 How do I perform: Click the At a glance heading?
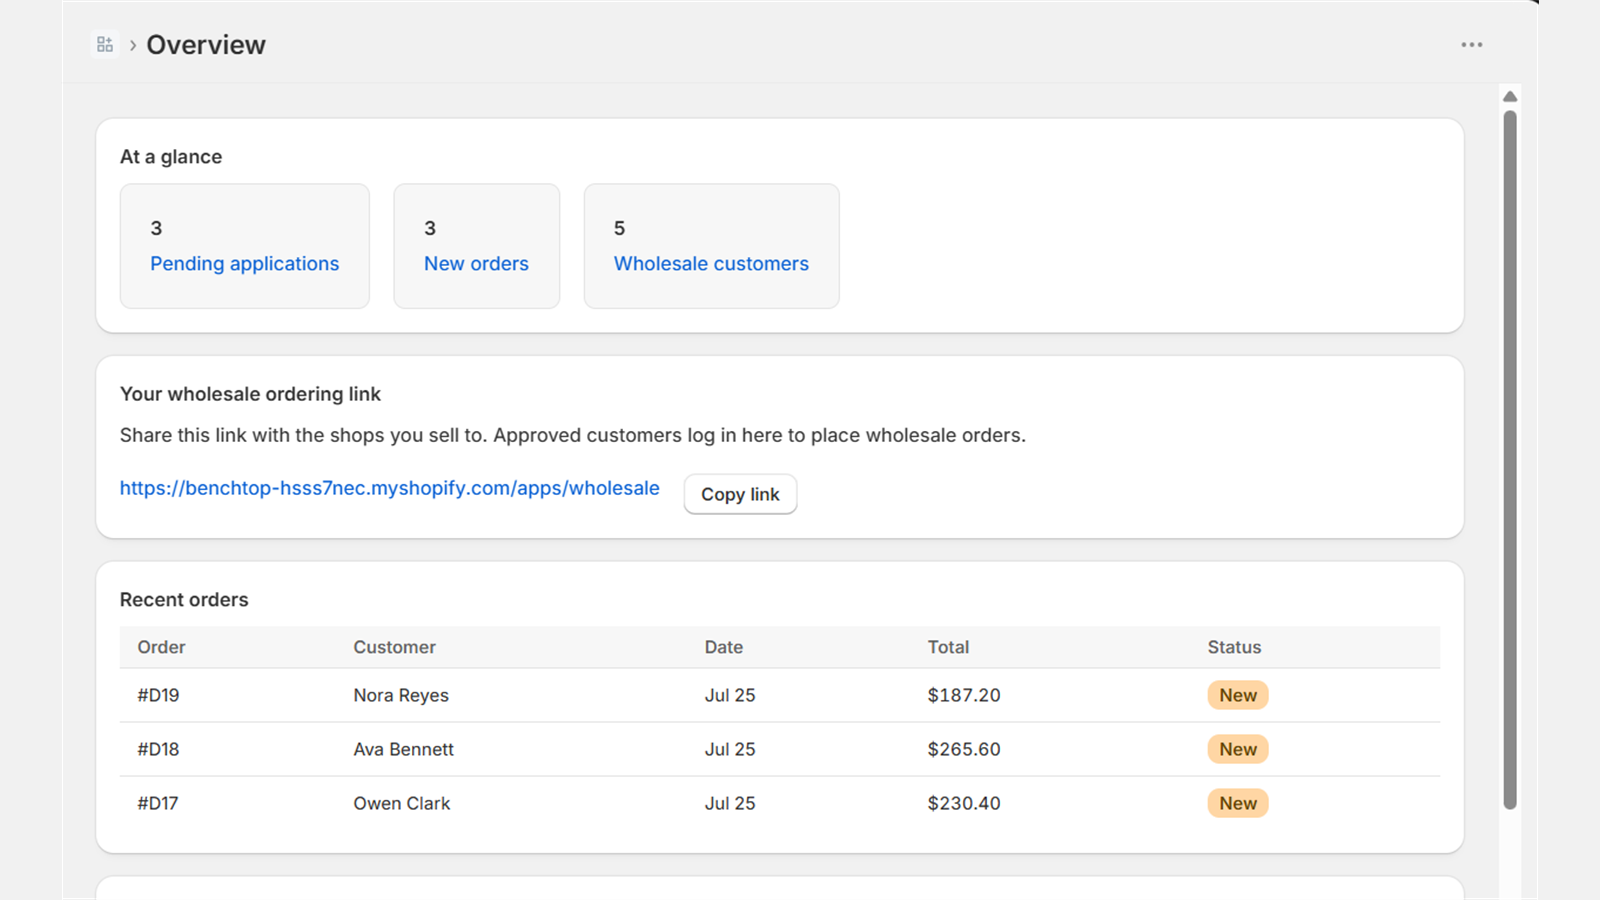point(171,157)
